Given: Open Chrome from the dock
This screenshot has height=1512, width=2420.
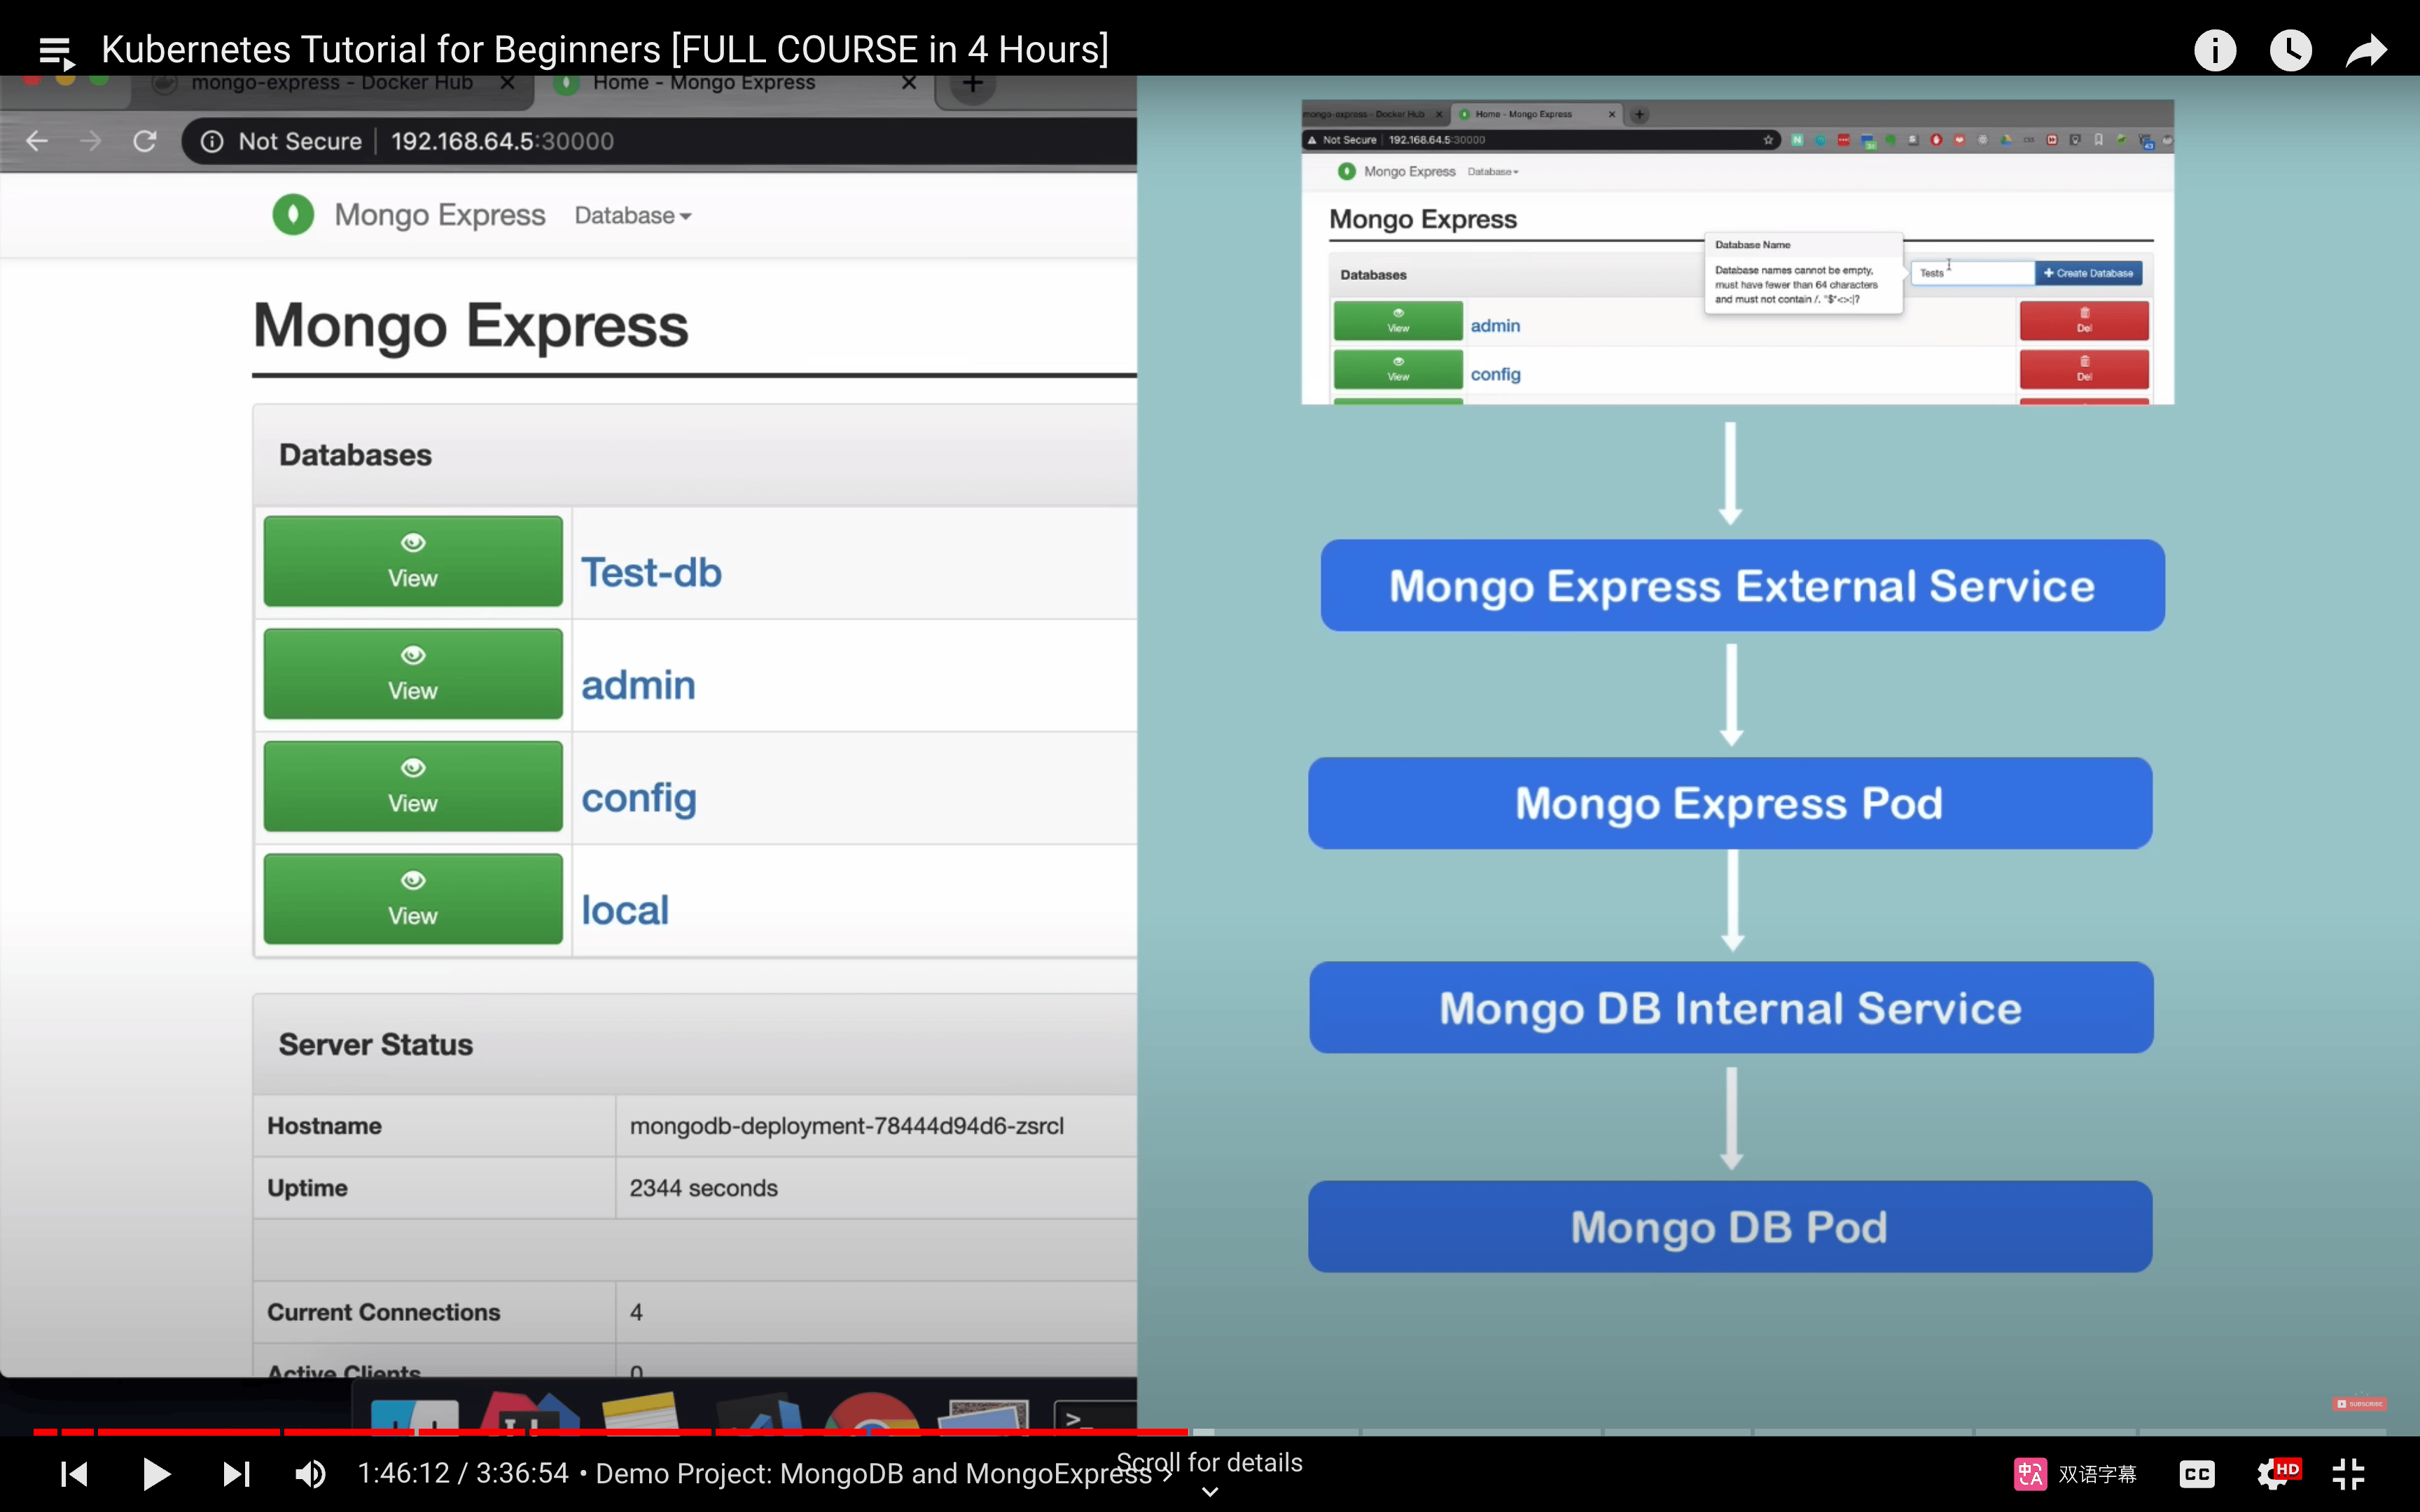Looking at the screenshot, I should tap(871, 1412).
